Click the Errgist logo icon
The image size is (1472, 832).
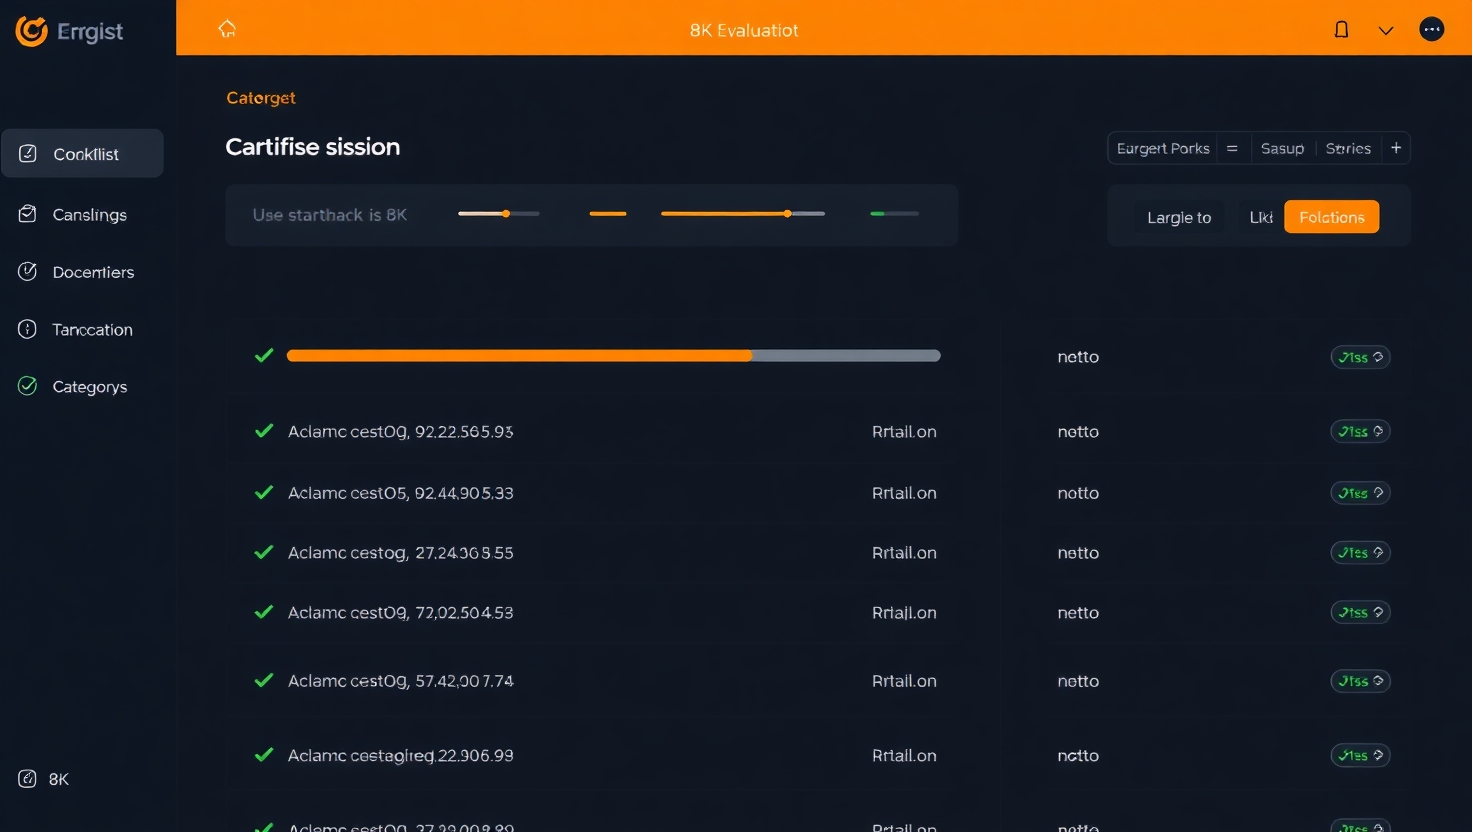[x=32, y=32]
